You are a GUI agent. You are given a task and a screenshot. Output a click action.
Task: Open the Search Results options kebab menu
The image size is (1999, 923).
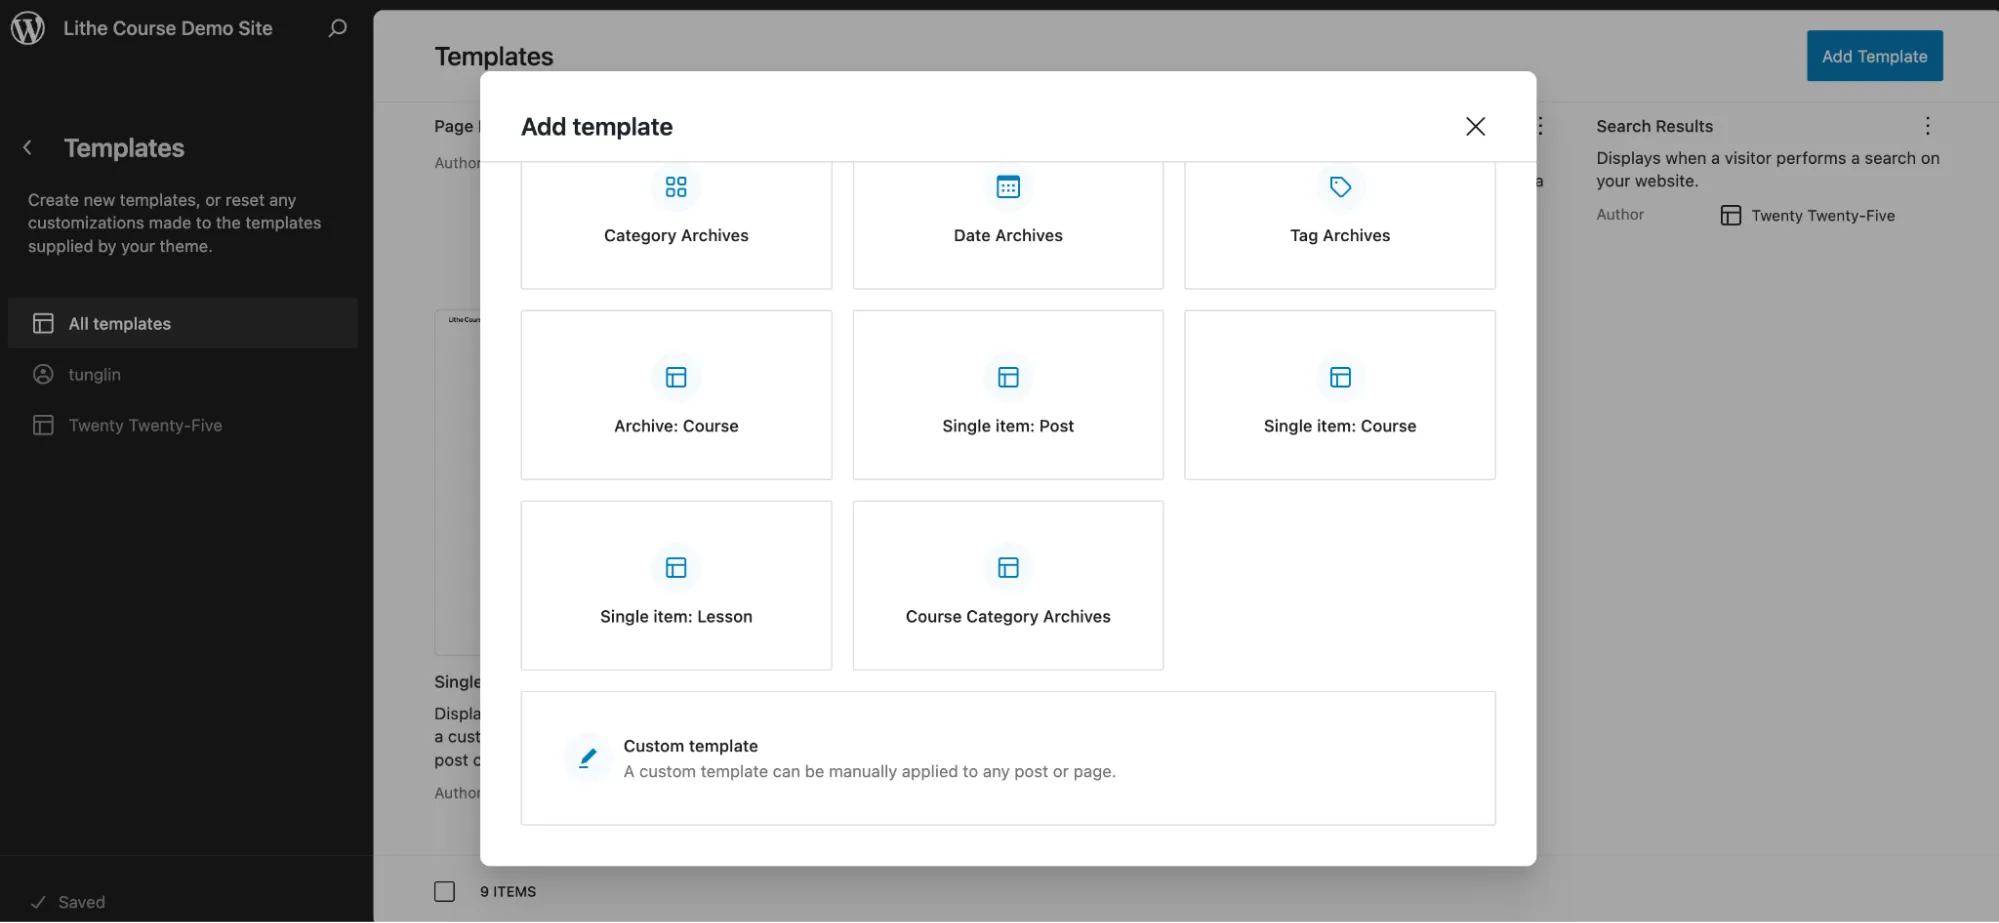pyautogui.click(x=1927, y=126)
